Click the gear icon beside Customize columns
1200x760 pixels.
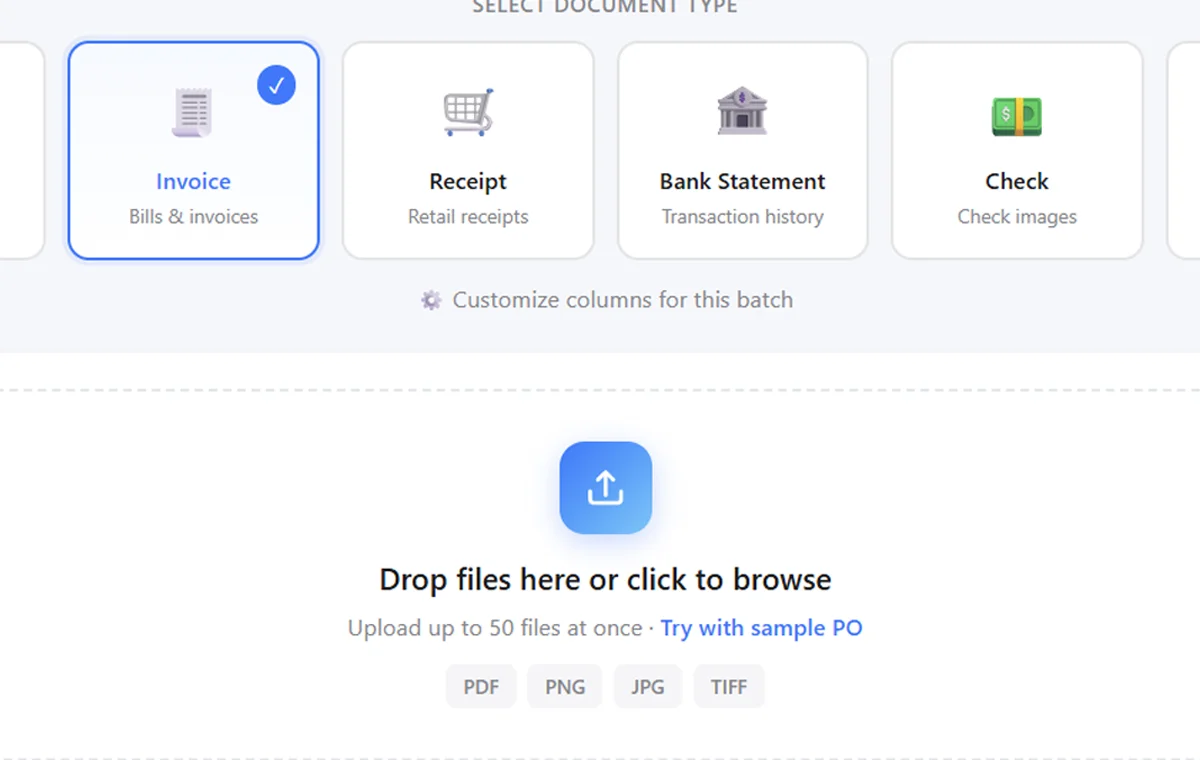pos(431,300)
